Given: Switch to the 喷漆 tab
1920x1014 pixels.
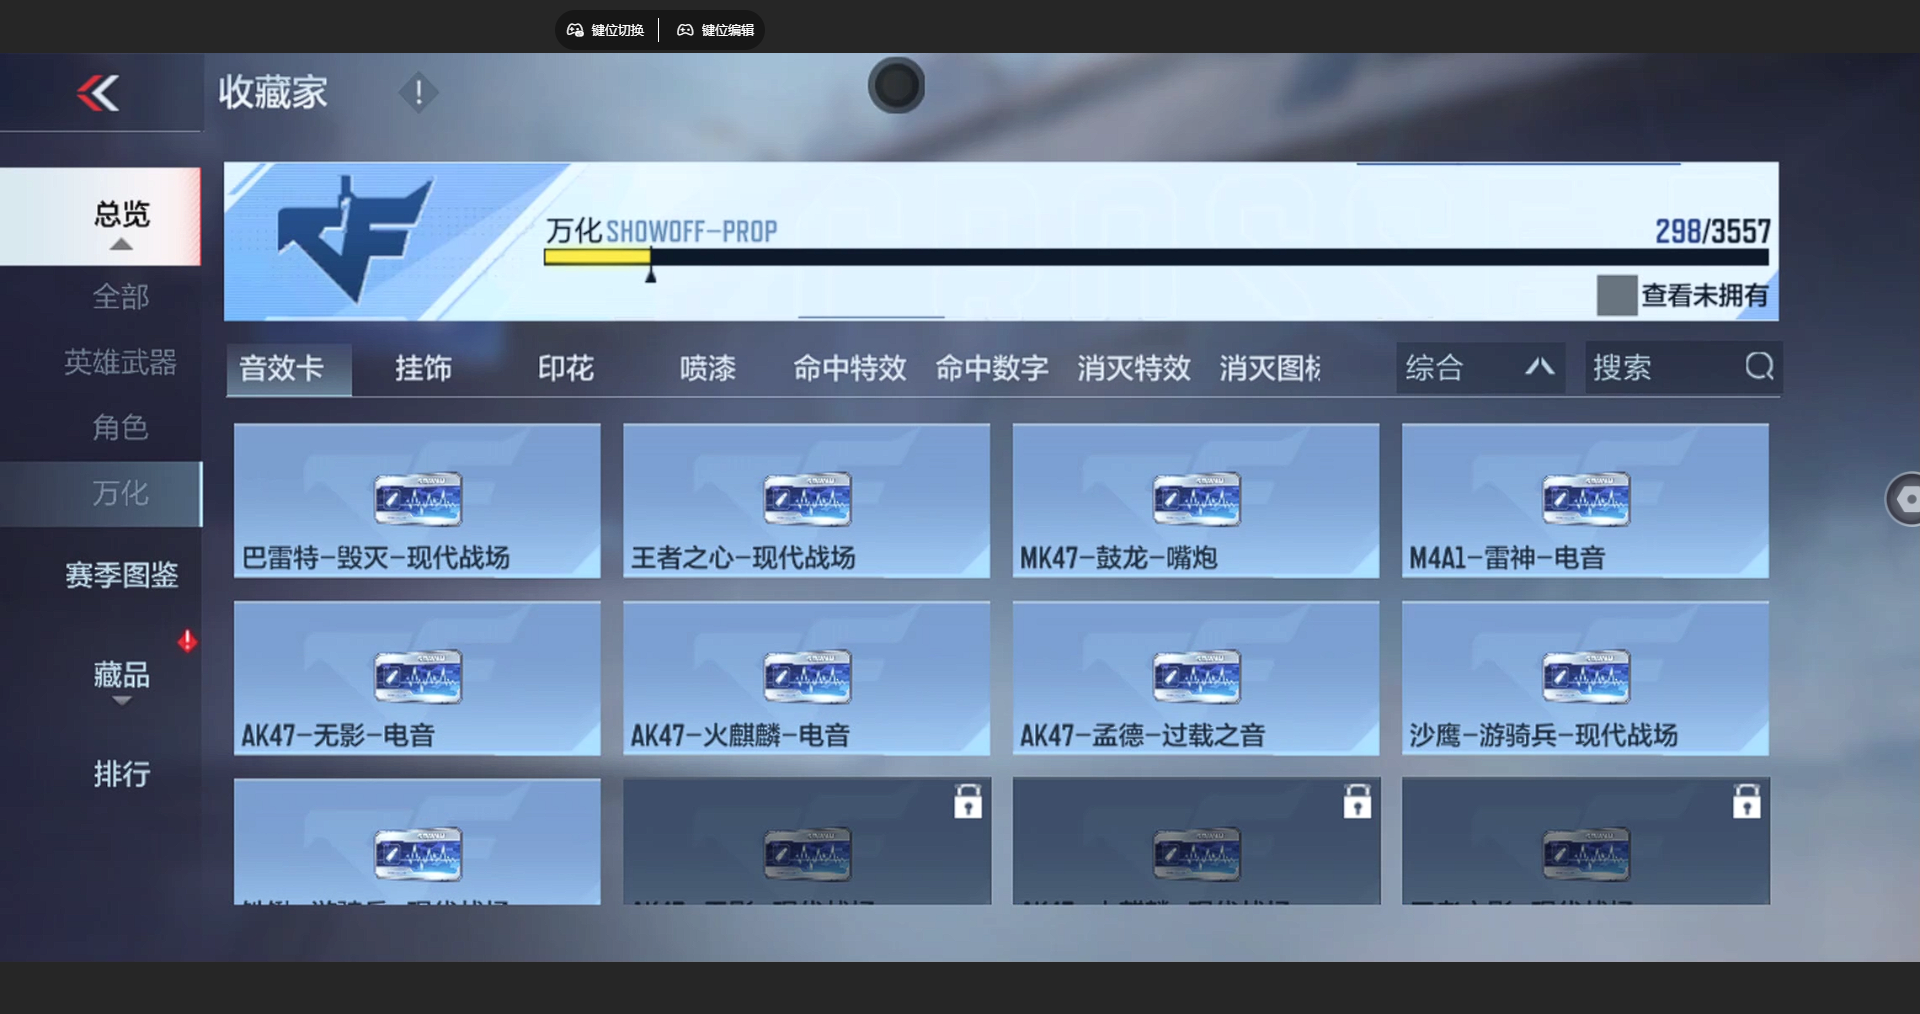Looking at the screenshot, I should [x=708, y=369].
